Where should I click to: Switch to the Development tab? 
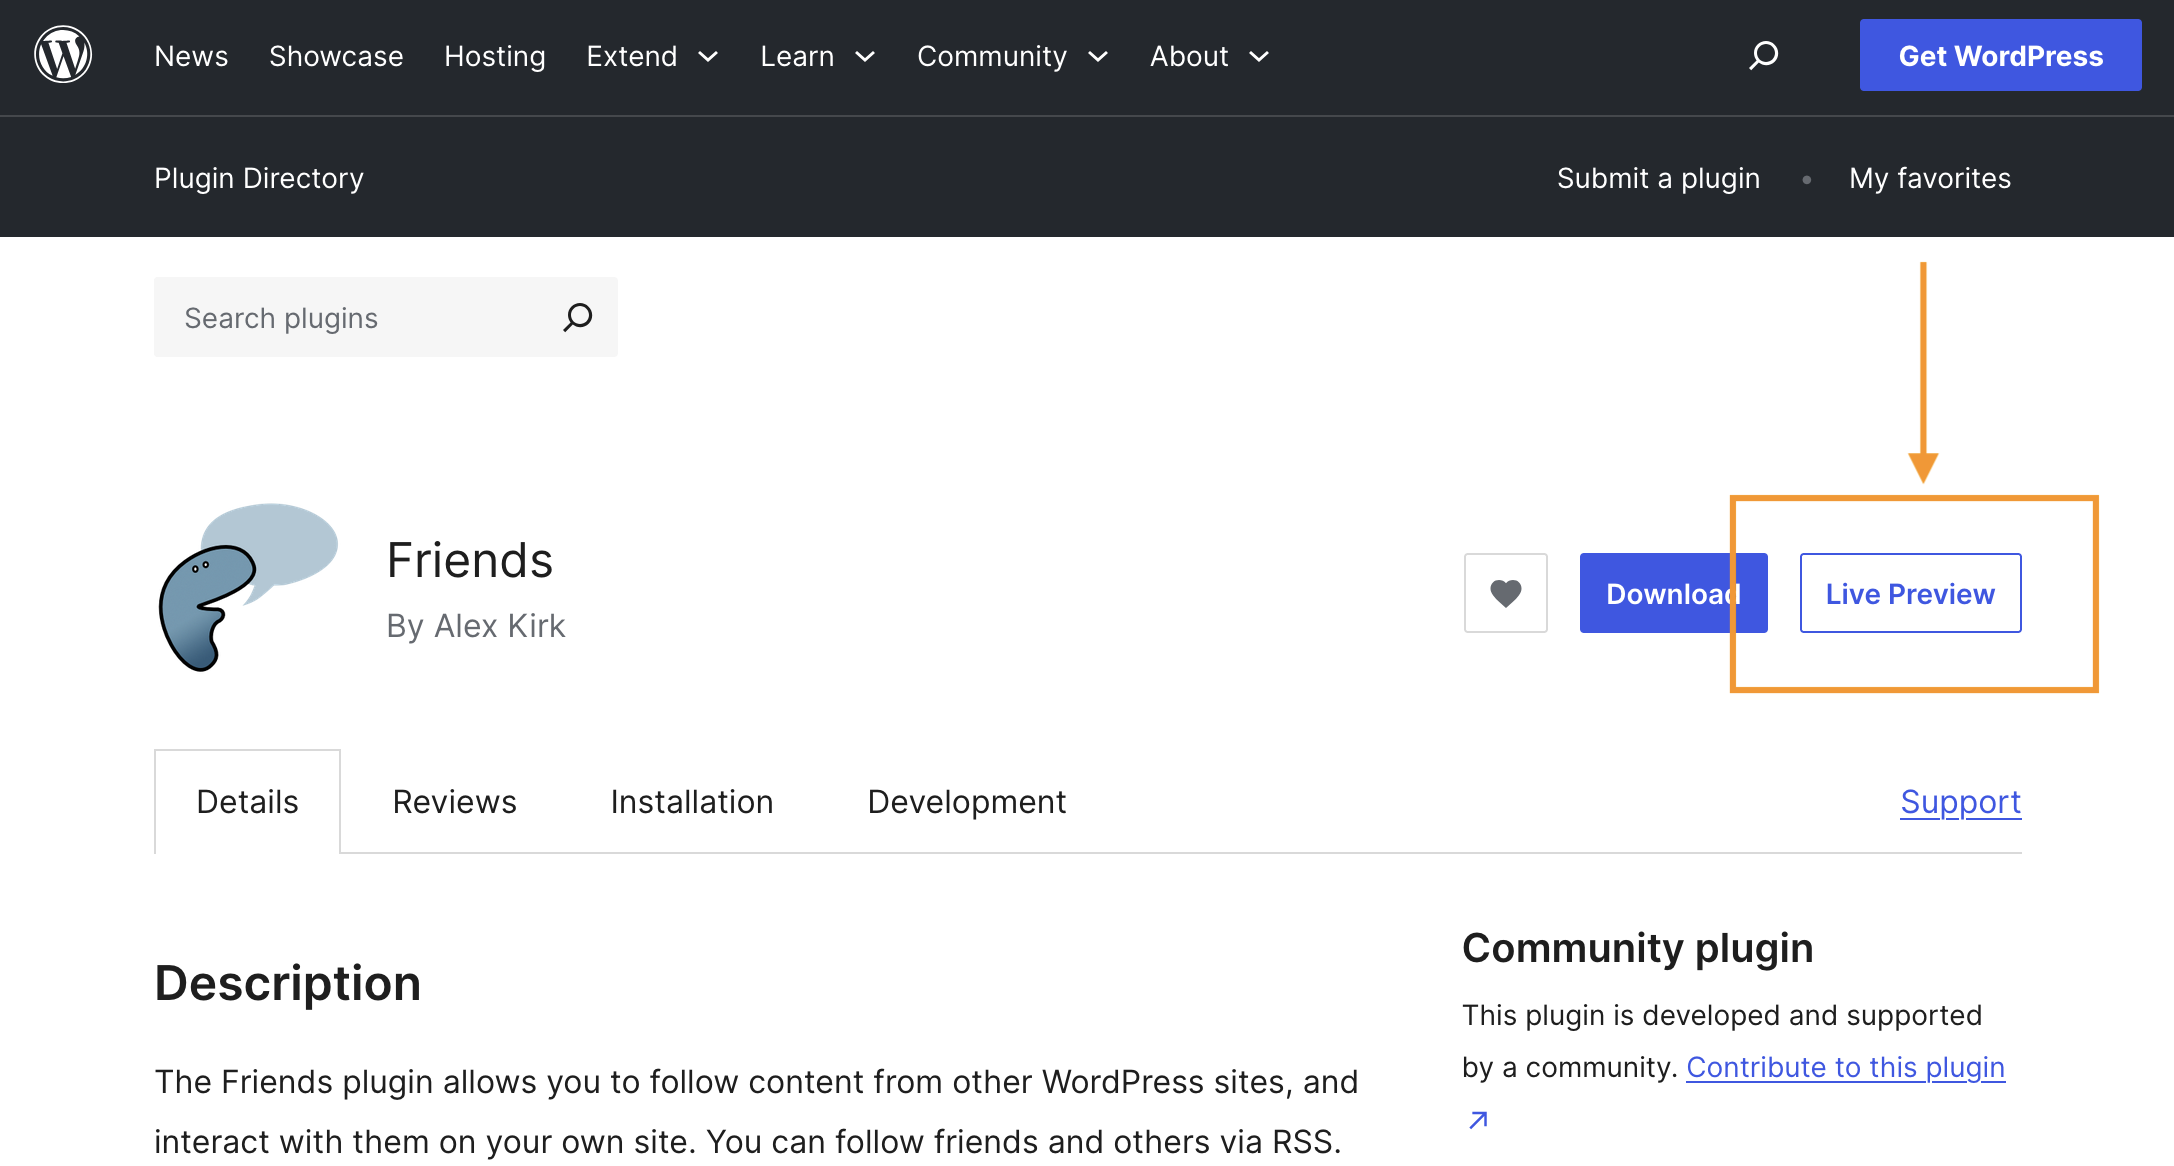(967, 802)
